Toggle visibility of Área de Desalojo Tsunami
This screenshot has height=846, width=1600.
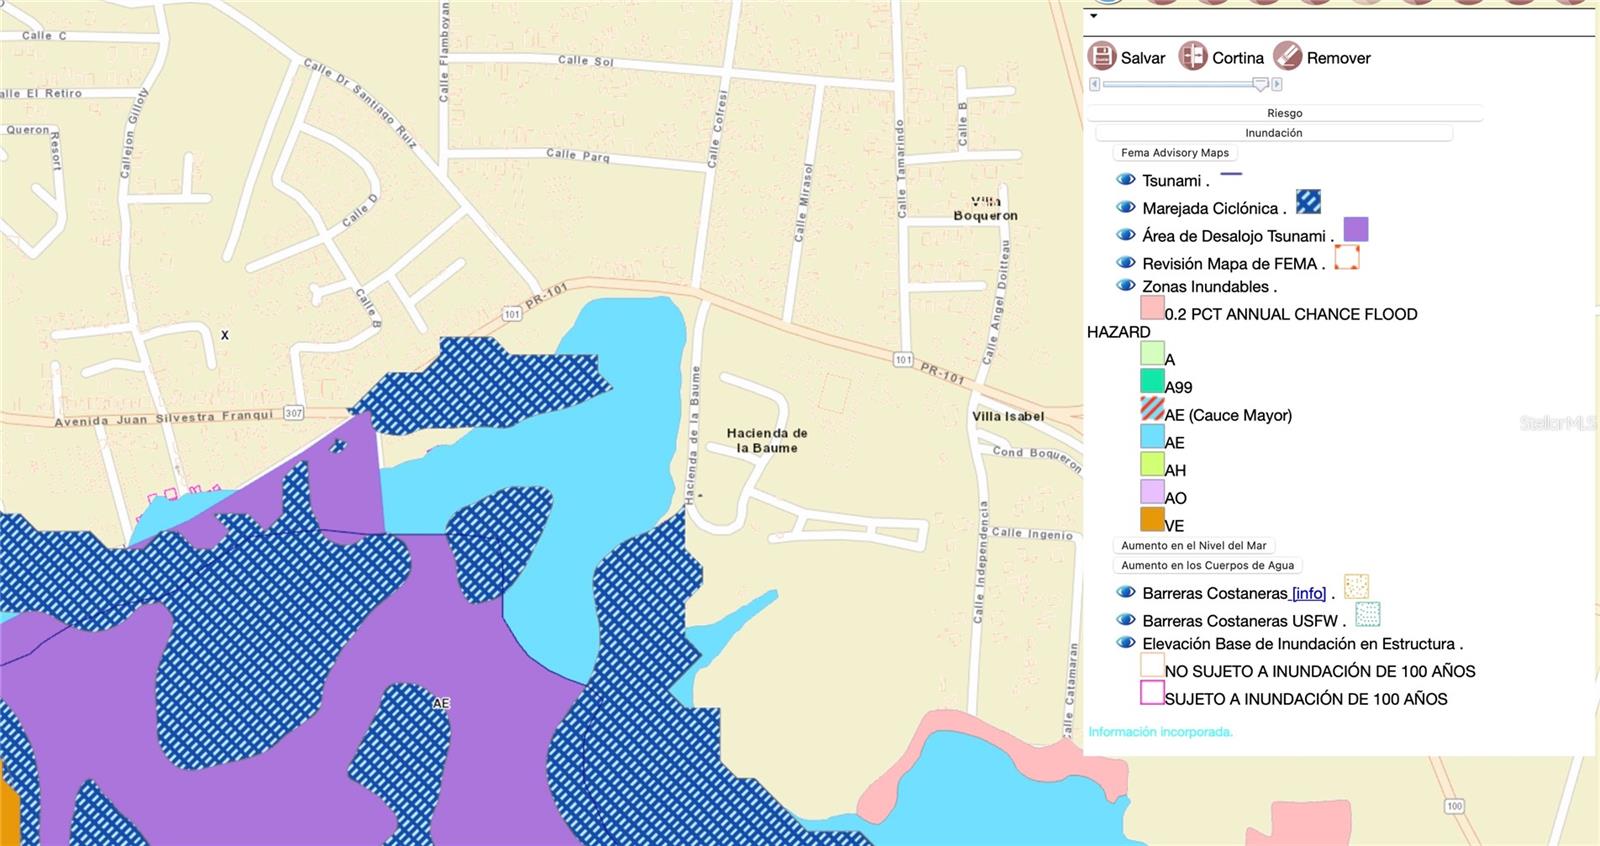pos(1126,235)
